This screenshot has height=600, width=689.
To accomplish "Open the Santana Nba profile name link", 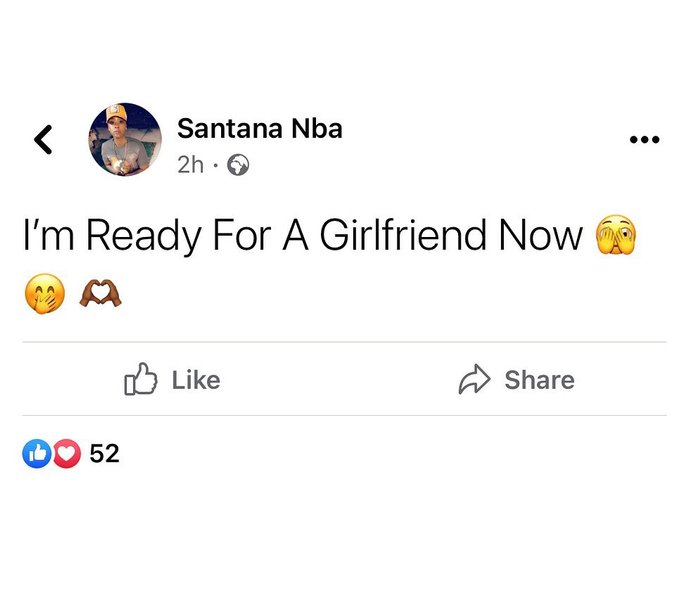I will pyautogui.click(x=259, y=128).
